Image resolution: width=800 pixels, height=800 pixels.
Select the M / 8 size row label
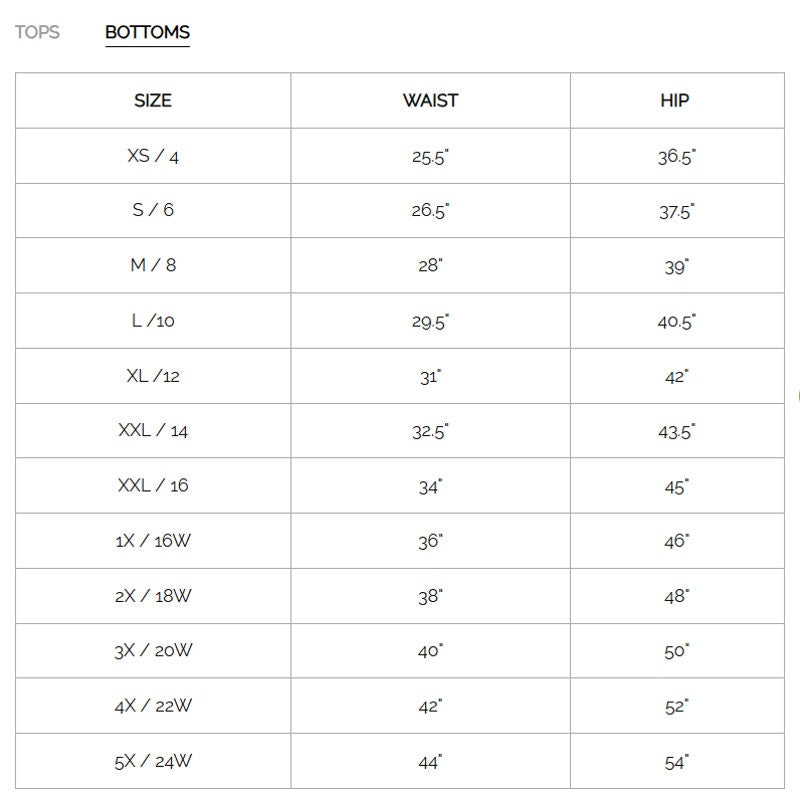pos(153,266)
